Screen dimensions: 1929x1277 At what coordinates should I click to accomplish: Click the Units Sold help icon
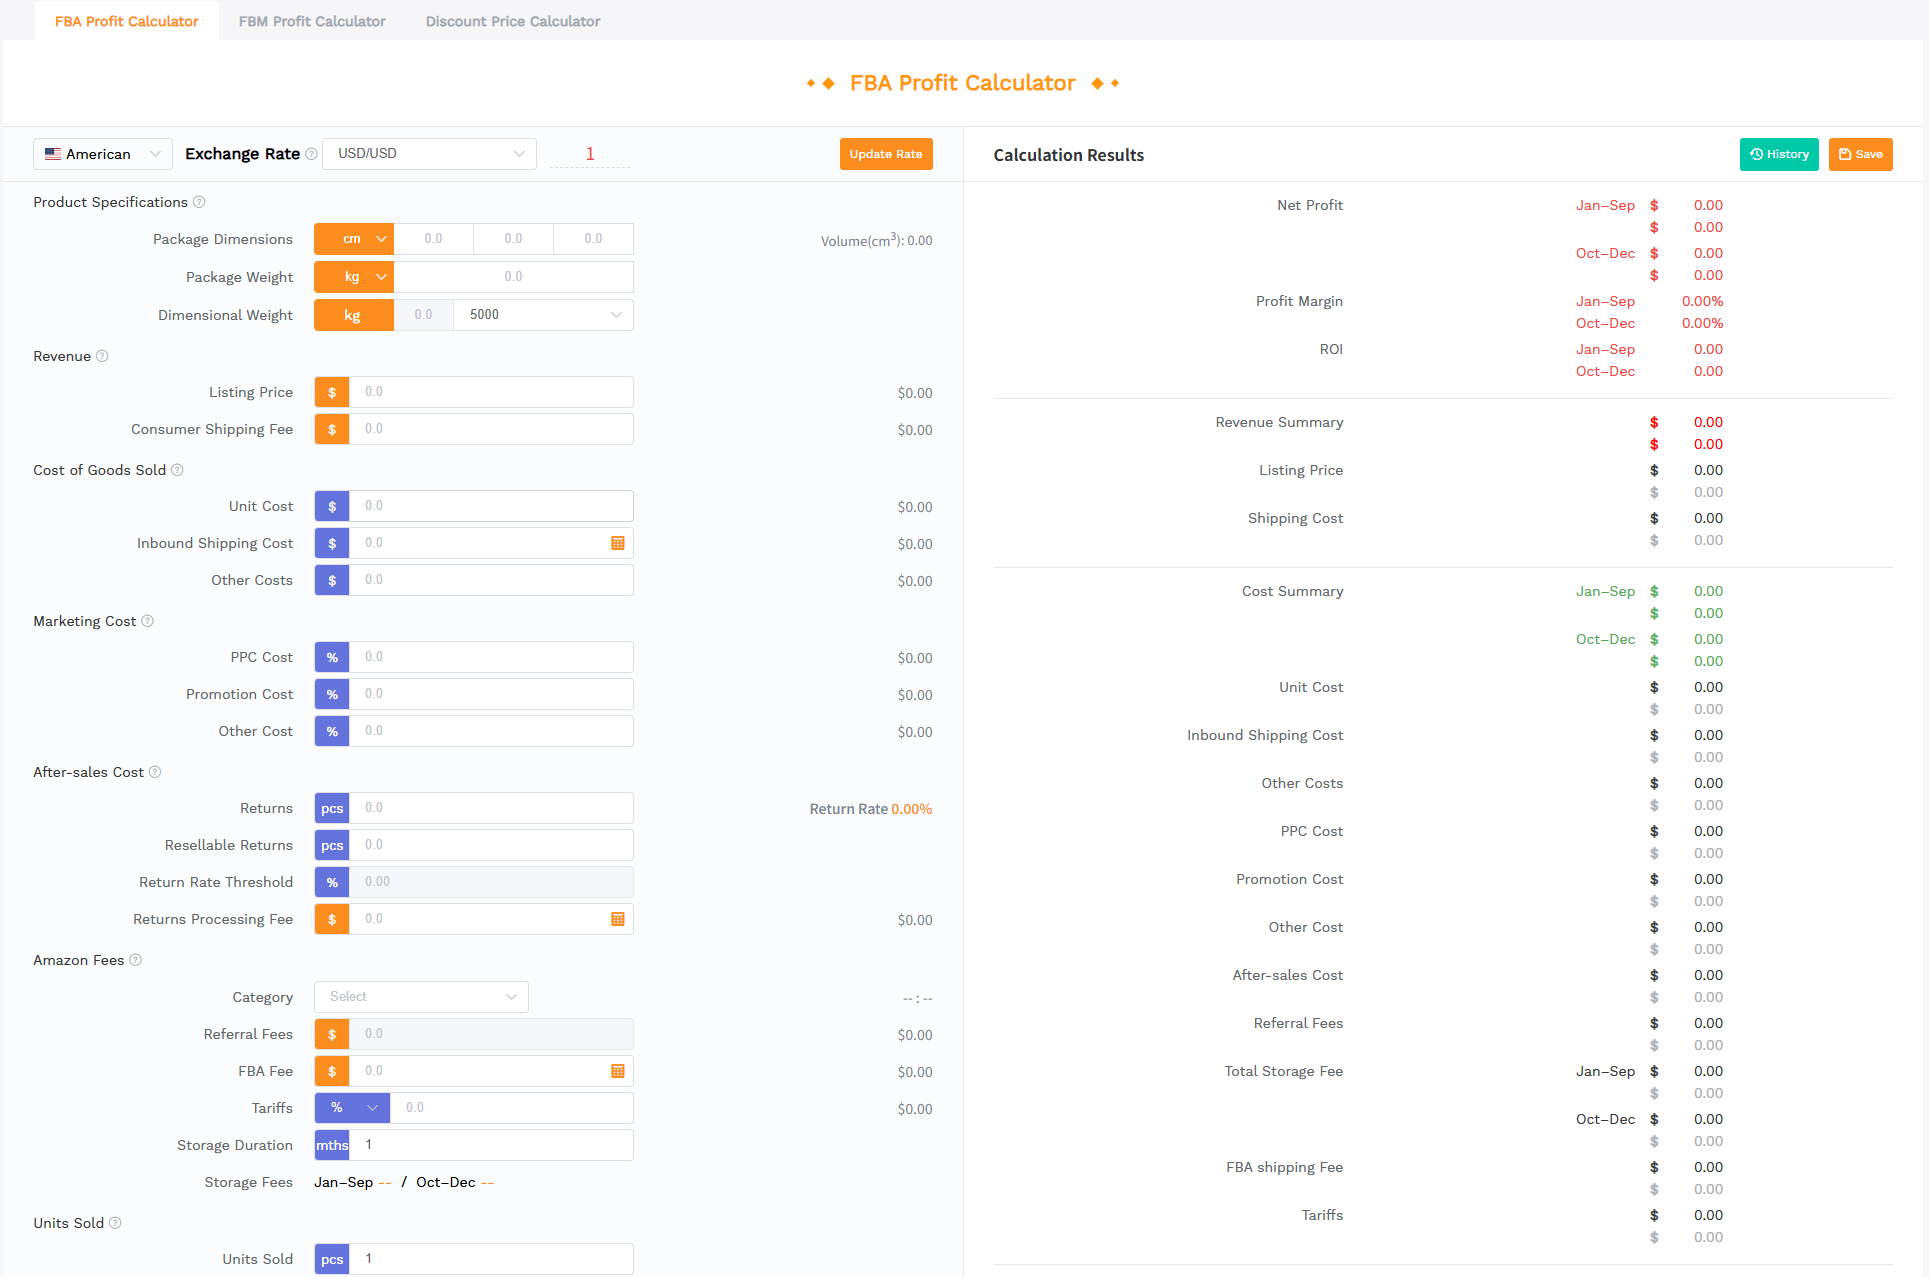(116, 1223)
